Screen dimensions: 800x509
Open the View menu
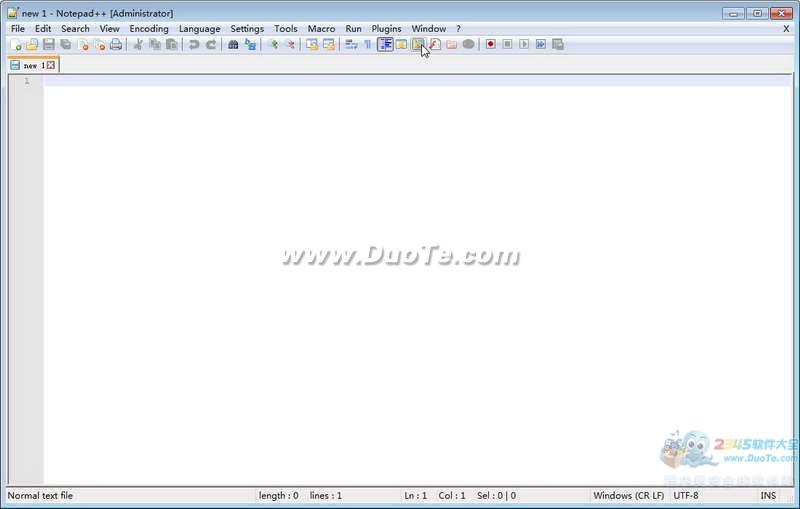point(109,29)
